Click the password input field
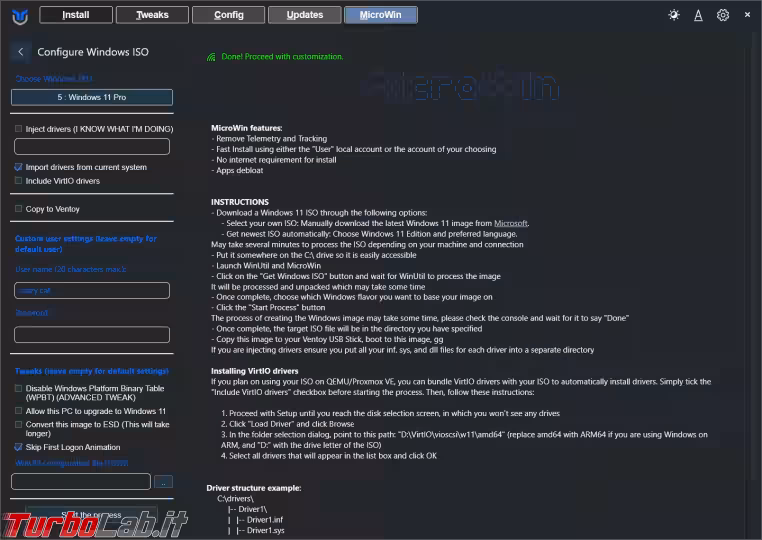 pyautogui.click(x=92, y=334)
